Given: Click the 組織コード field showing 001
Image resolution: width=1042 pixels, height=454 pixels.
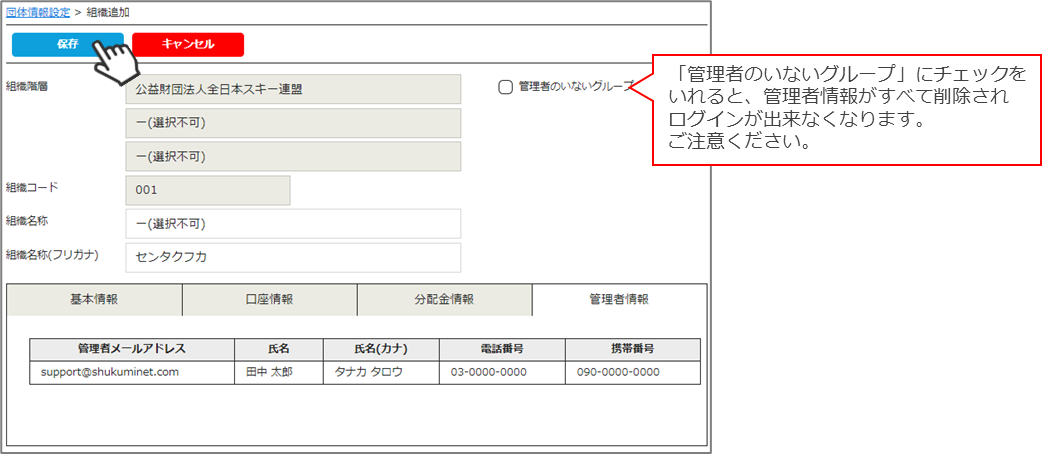Looking at the screenshot, I should click(x=208, y=191).
